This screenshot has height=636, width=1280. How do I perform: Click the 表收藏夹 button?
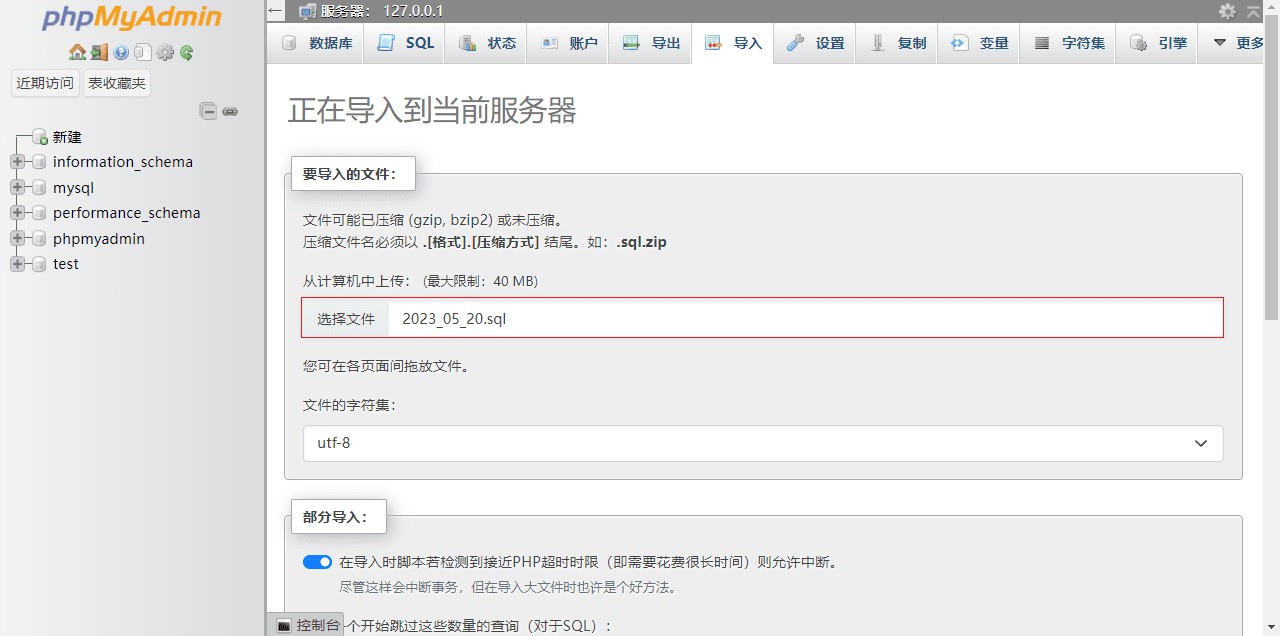[x=117, y=83]
